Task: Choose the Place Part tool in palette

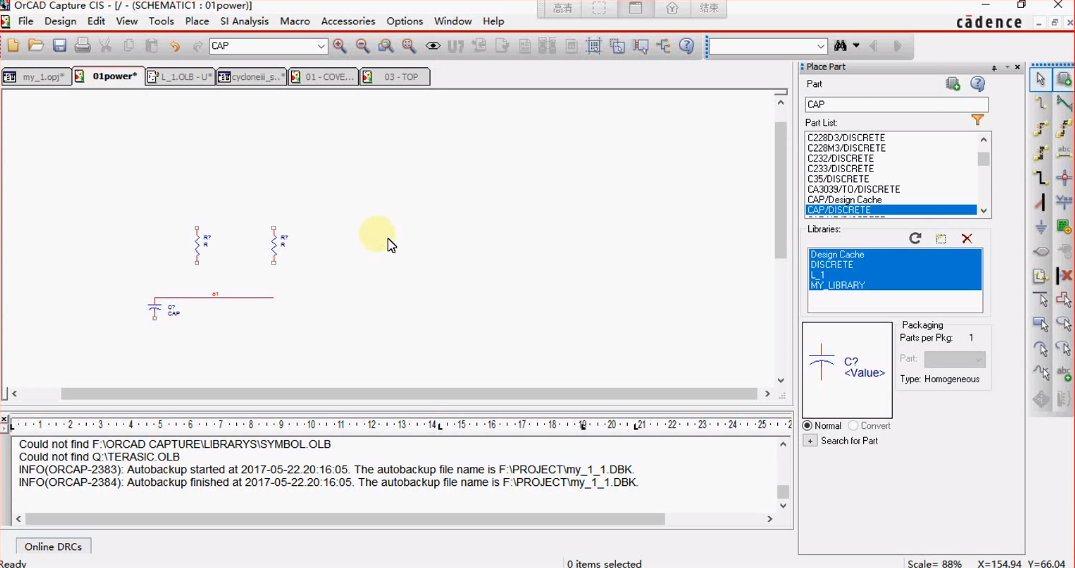Action: pyautogui.click(x=1064, y=80)
